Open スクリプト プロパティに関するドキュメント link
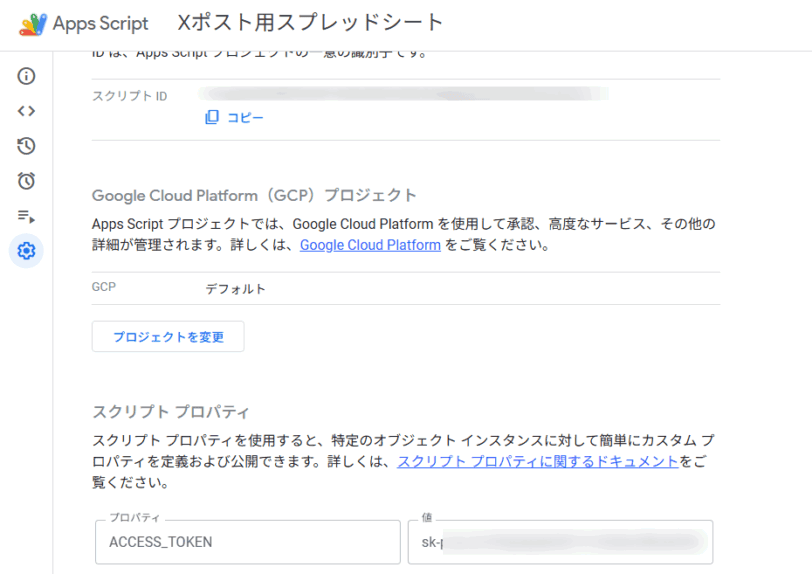Viewport: 812px width, 574px height. point(538,462)
